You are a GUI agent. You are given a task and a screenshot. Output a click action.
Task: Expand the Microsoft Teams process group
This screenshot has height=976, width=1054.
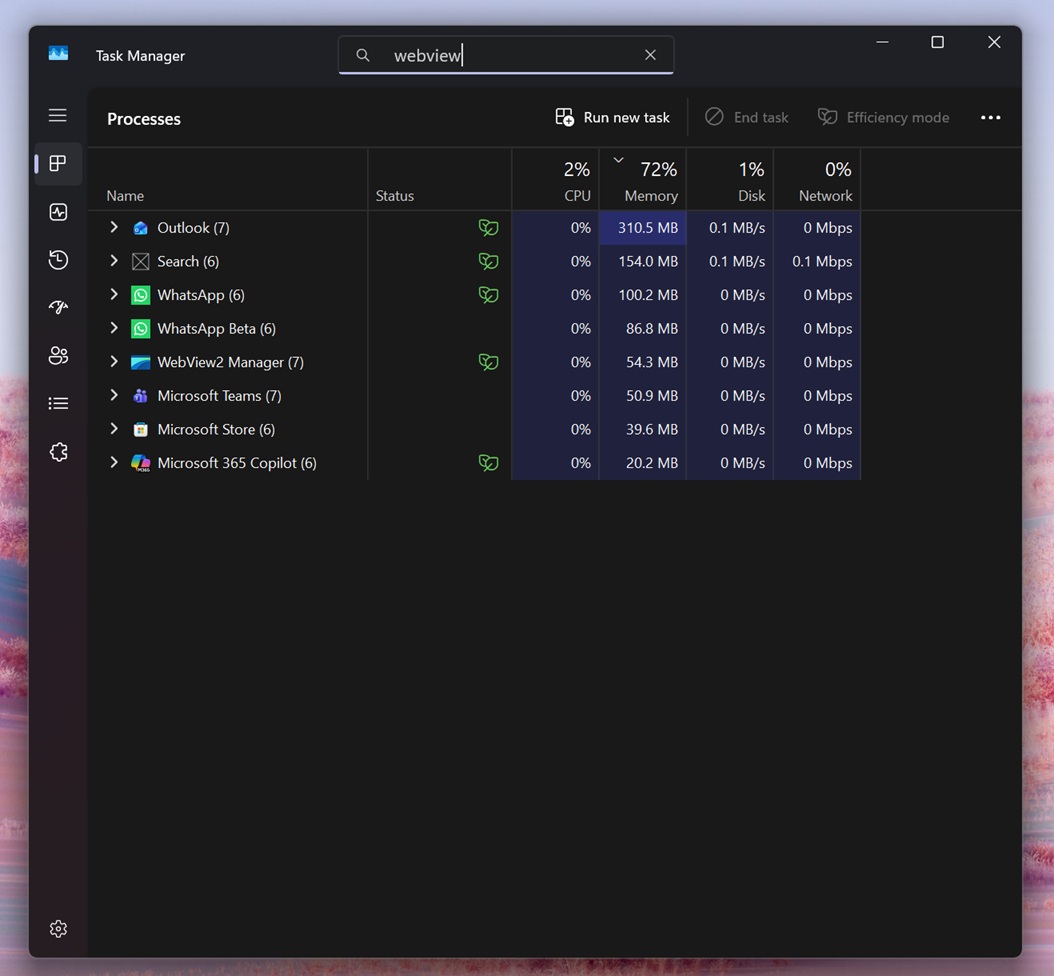pyautogui.click(x=113, y=395)
